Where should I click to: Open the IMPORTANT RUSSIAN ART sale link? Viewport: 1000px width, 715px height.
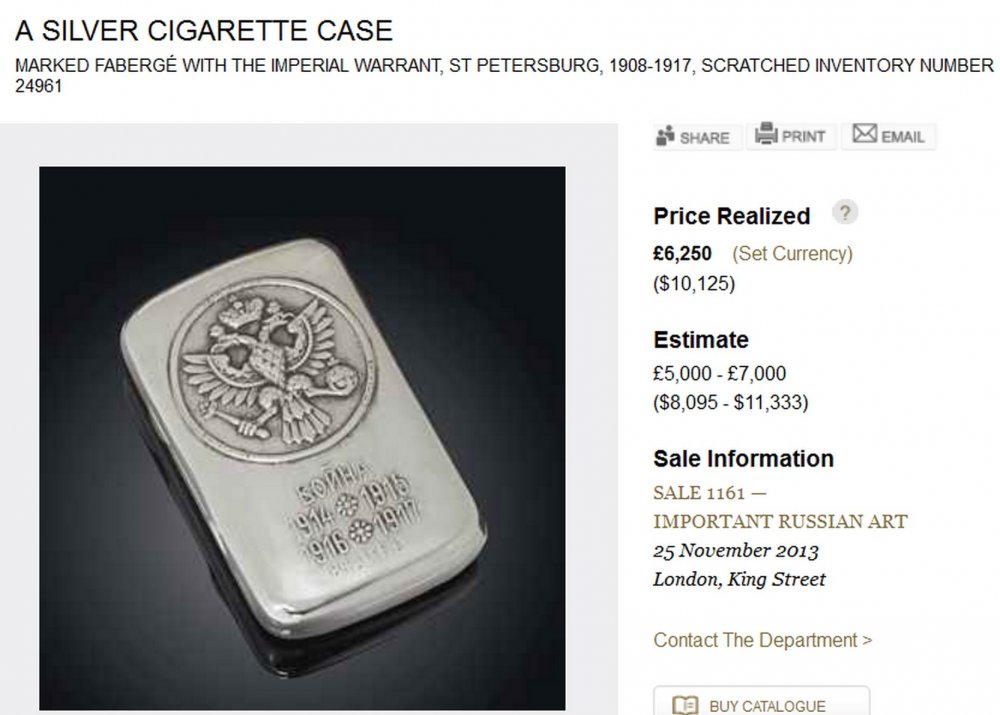780,521
